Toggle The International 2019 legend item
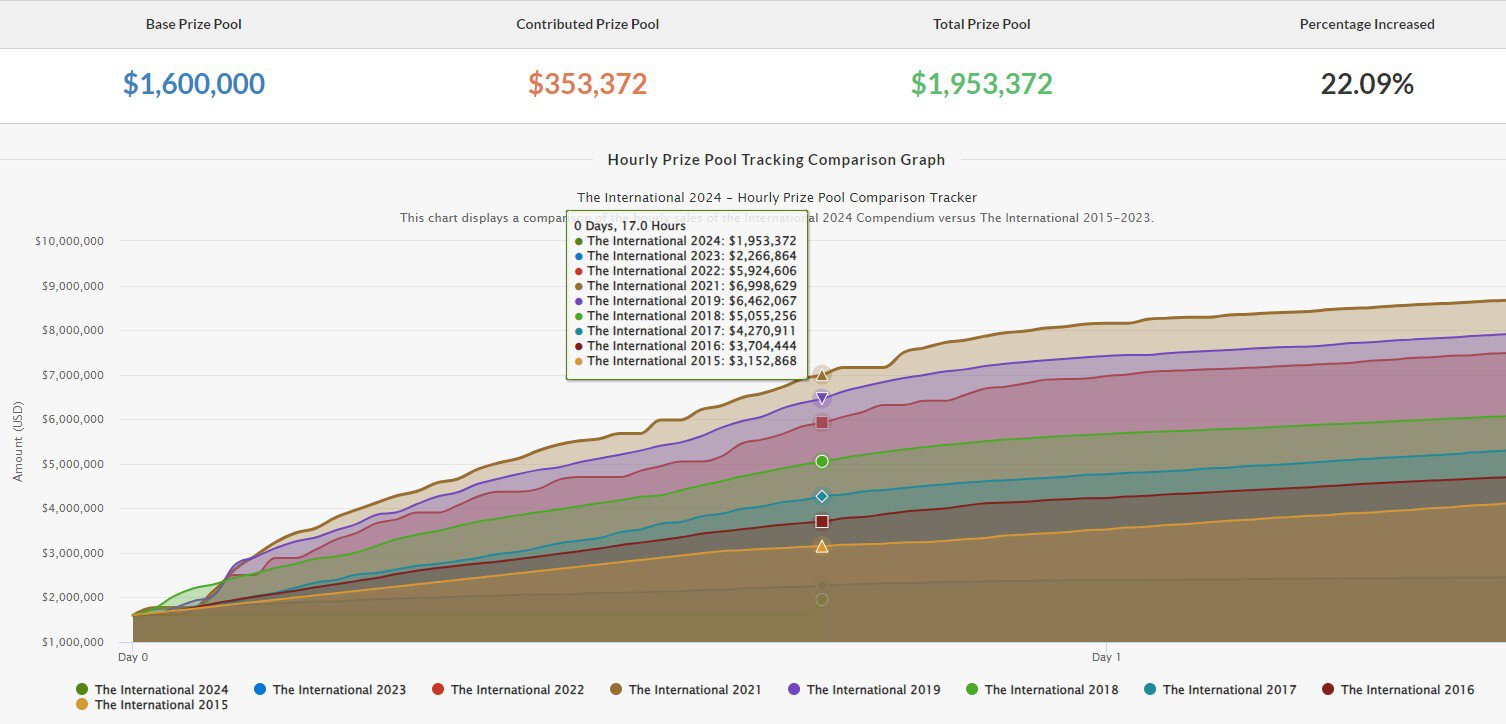Viewport: 1506px width, 724px height. click(864, 690)
